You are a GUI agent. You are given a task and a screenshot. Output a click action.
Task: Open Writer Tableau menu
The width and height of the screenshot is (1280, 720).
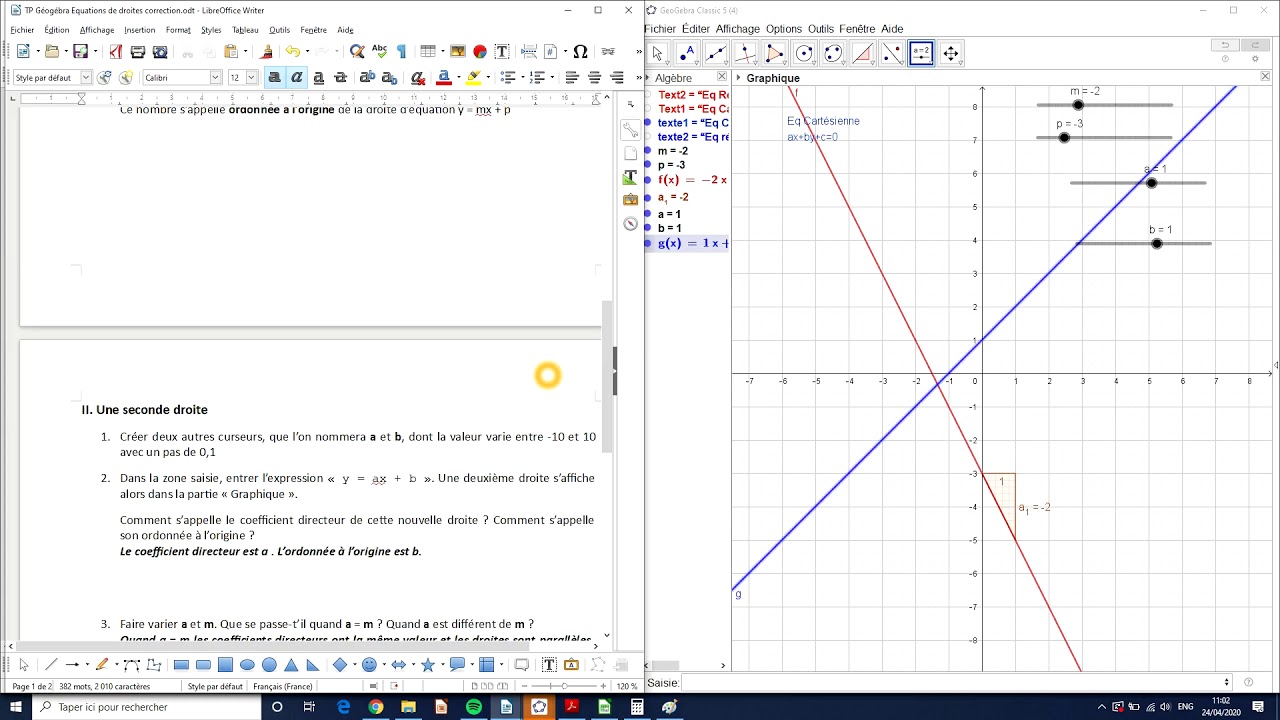click(245, 30)
